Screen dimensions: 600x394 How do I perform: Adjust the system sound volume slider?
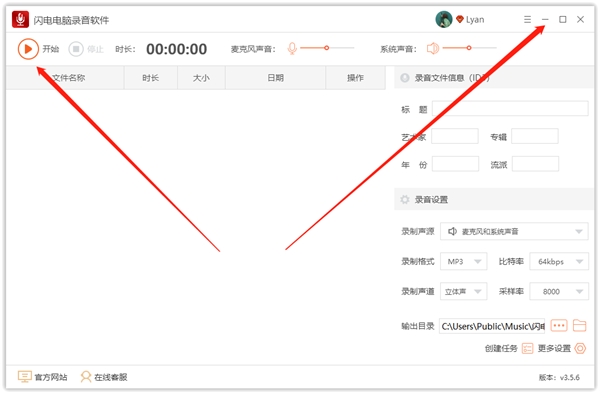click(x=470, y=48)
